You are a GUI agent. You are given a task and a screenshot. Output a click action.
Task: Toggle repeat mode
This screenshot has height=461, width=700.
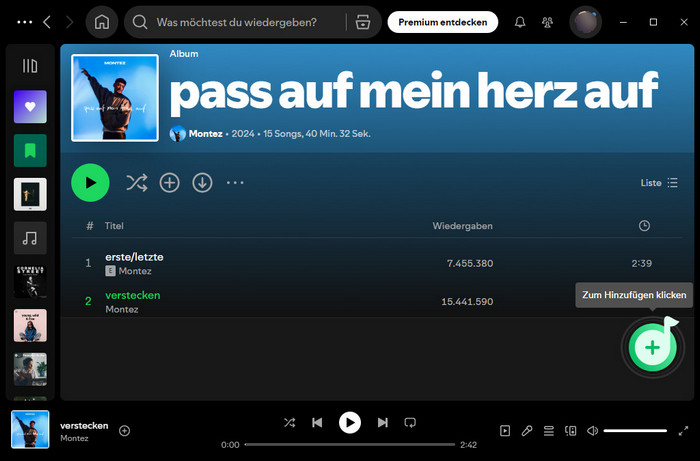point(410,422)
